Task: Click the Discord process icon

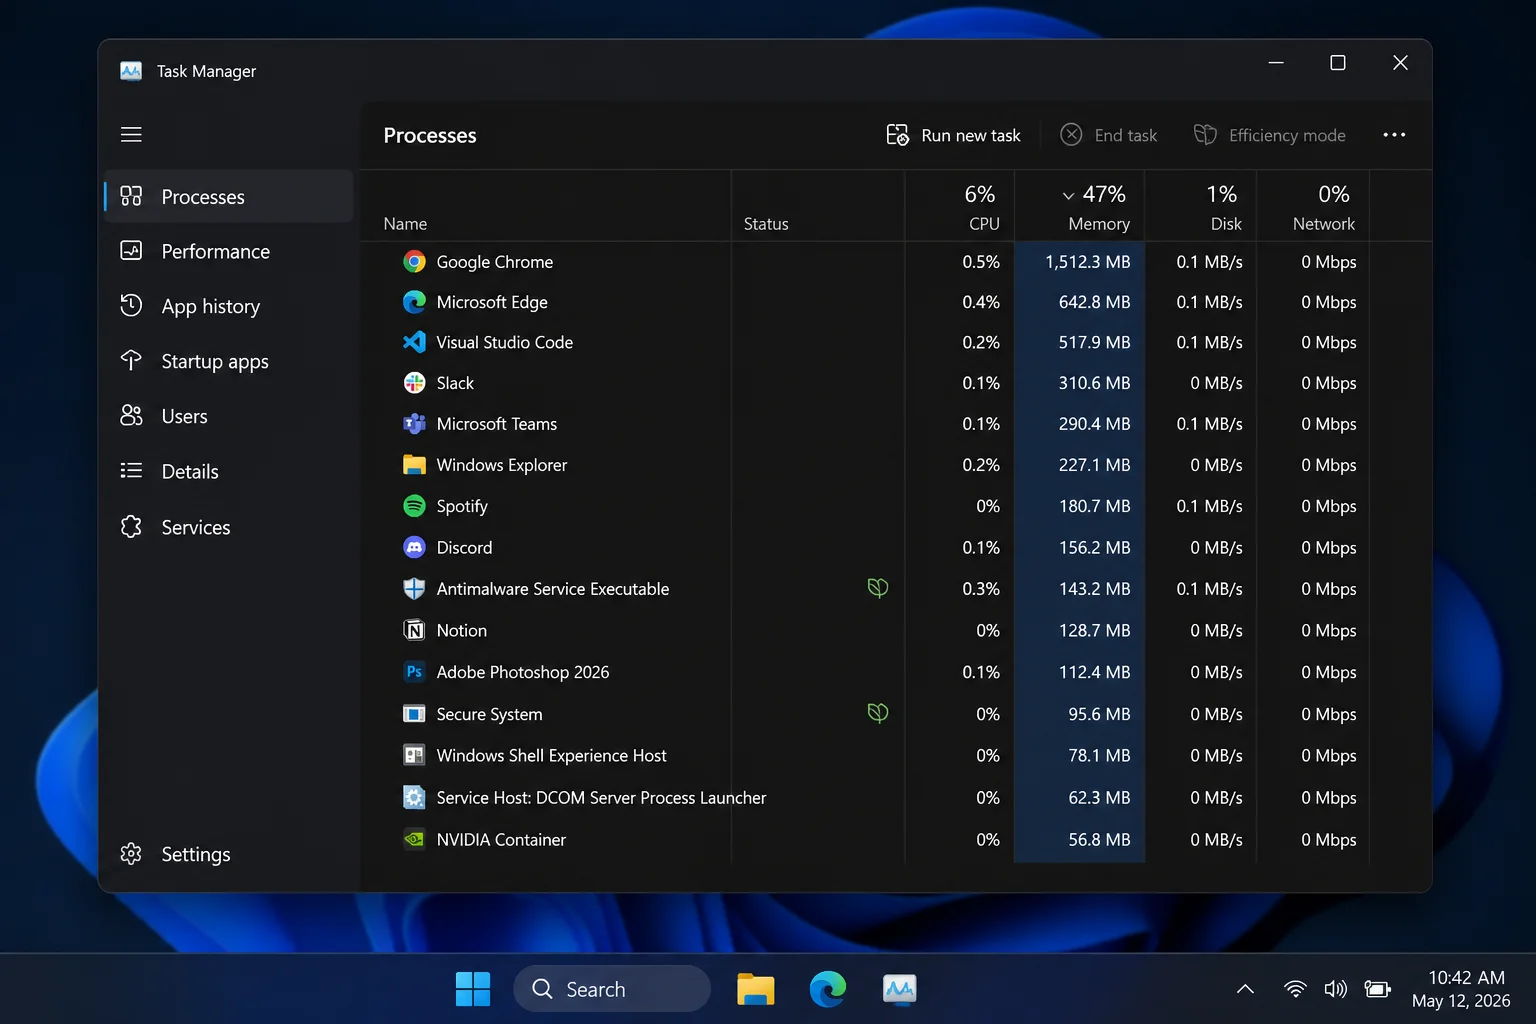Action: point(414,548)
